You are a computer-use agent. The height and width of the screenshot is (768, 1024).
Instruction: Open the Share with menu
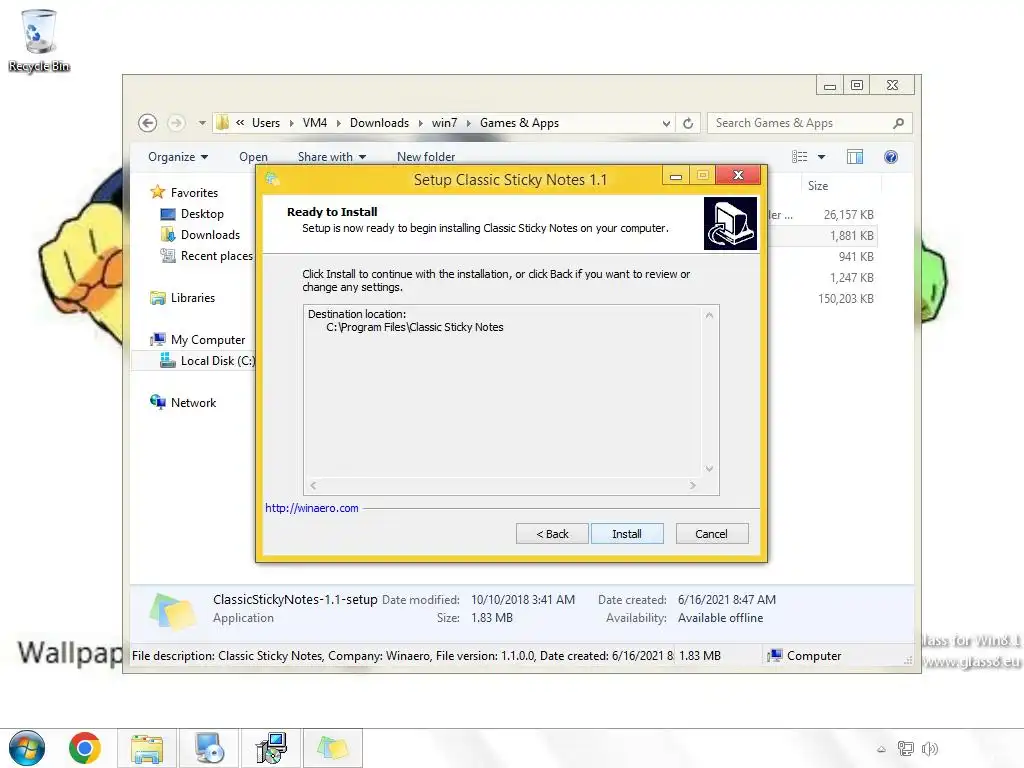(332, 157)
